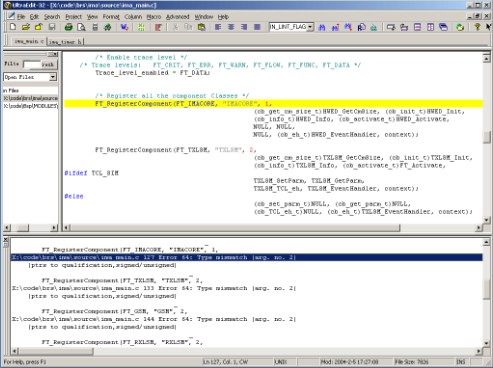Click the New File toolbar icon
This screenshot has height=368, width=493.
tap(13, 27)
